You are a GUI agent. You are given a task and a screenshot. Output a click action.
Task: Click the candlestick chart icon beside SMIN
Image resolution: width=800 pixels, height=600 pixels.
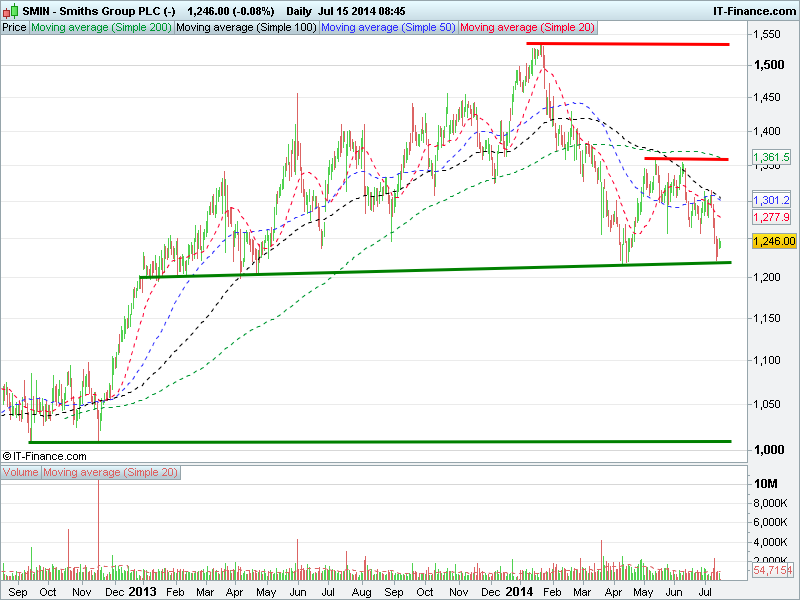click(9, 9)
